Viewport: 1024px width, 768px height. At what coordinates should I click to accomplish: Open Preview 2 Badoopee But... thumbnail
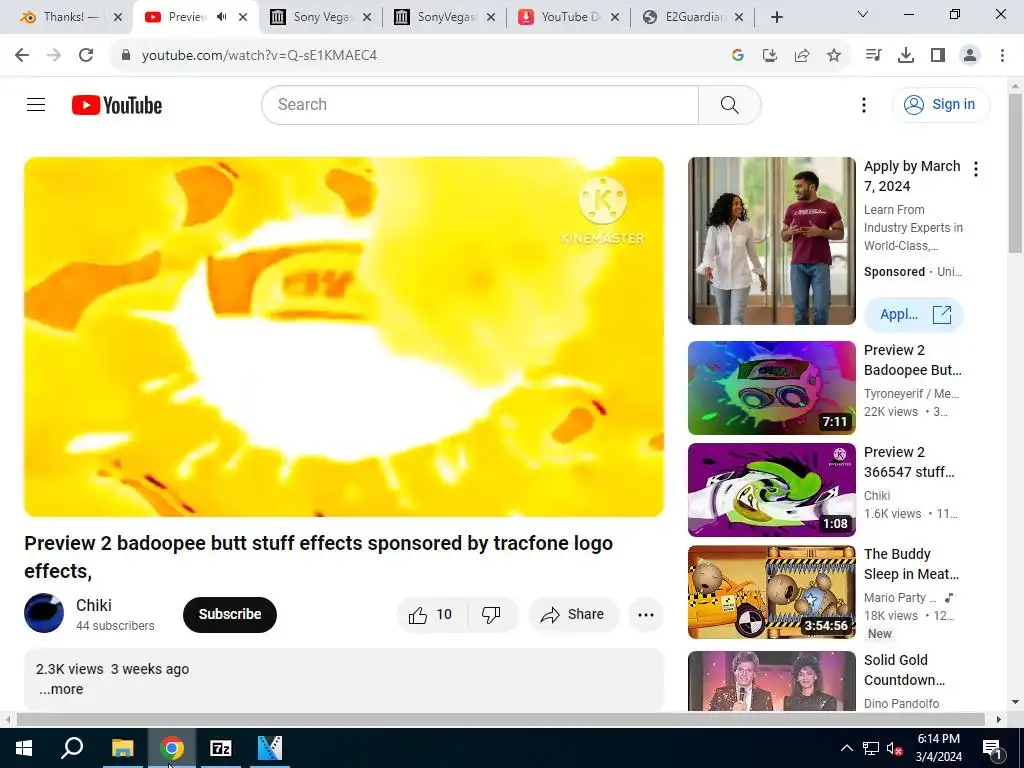coord(771,387)
